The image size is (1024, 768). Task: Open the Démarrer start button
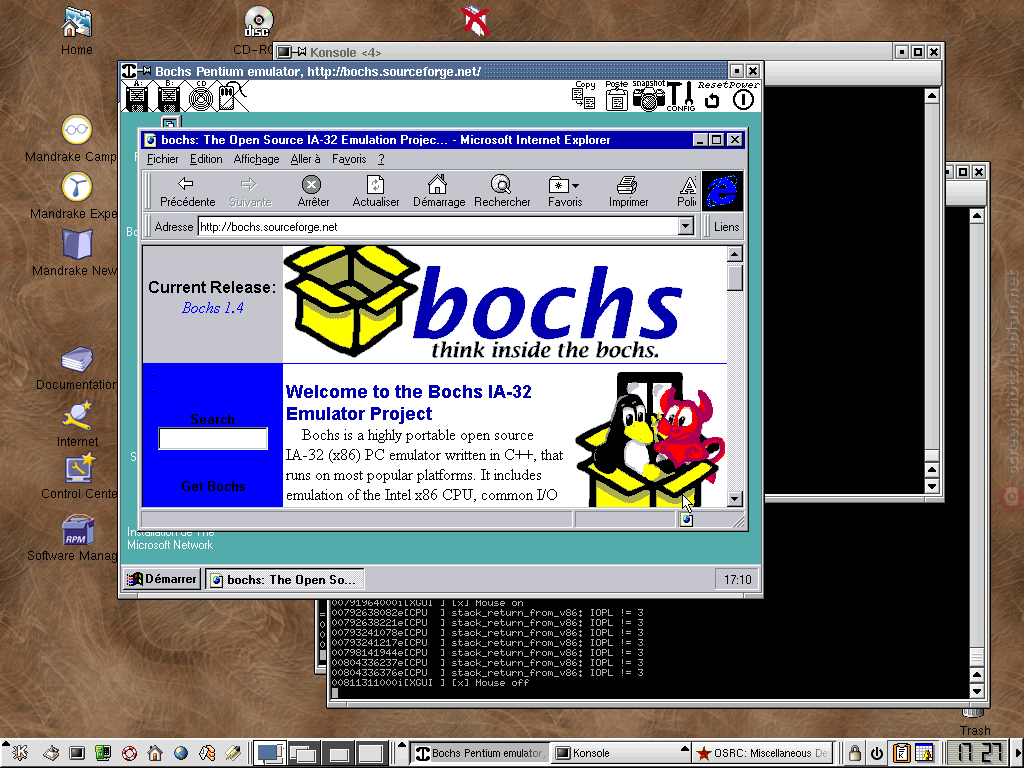[161, 579]
